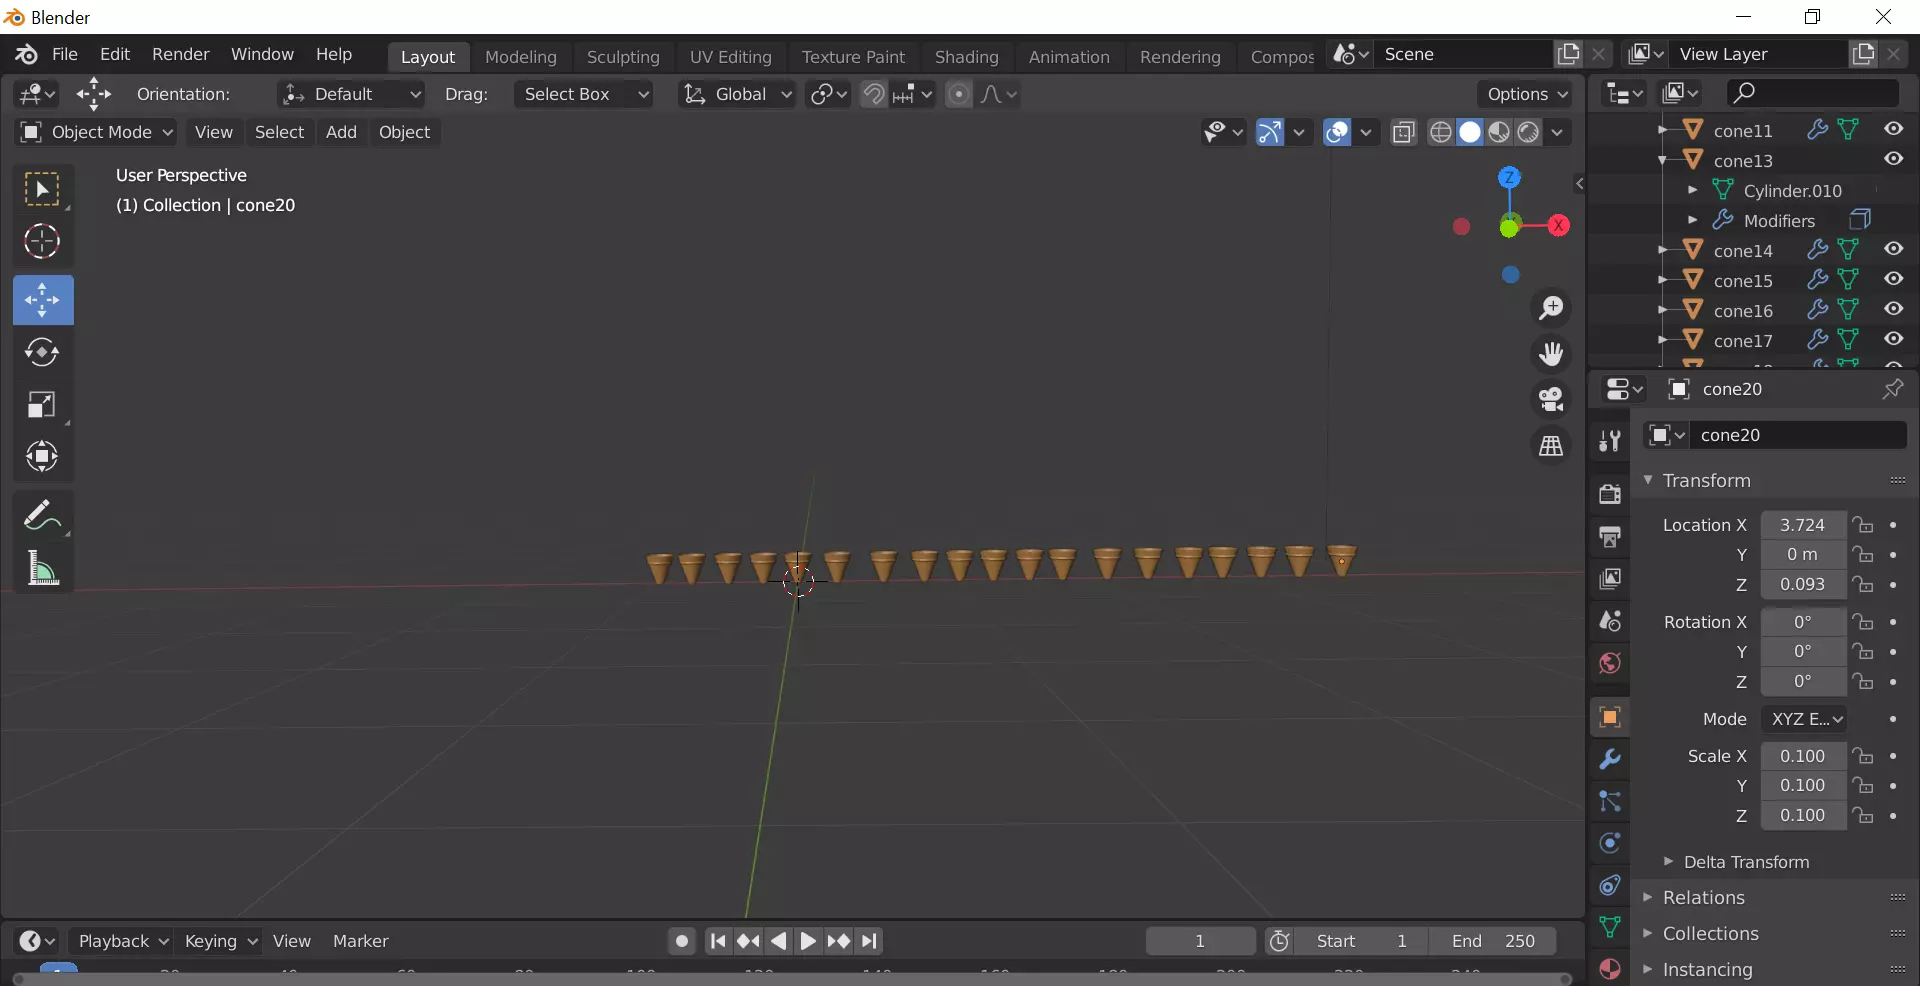
Task: Toggle cone15 eye visibility
Action: point(1894,279)
